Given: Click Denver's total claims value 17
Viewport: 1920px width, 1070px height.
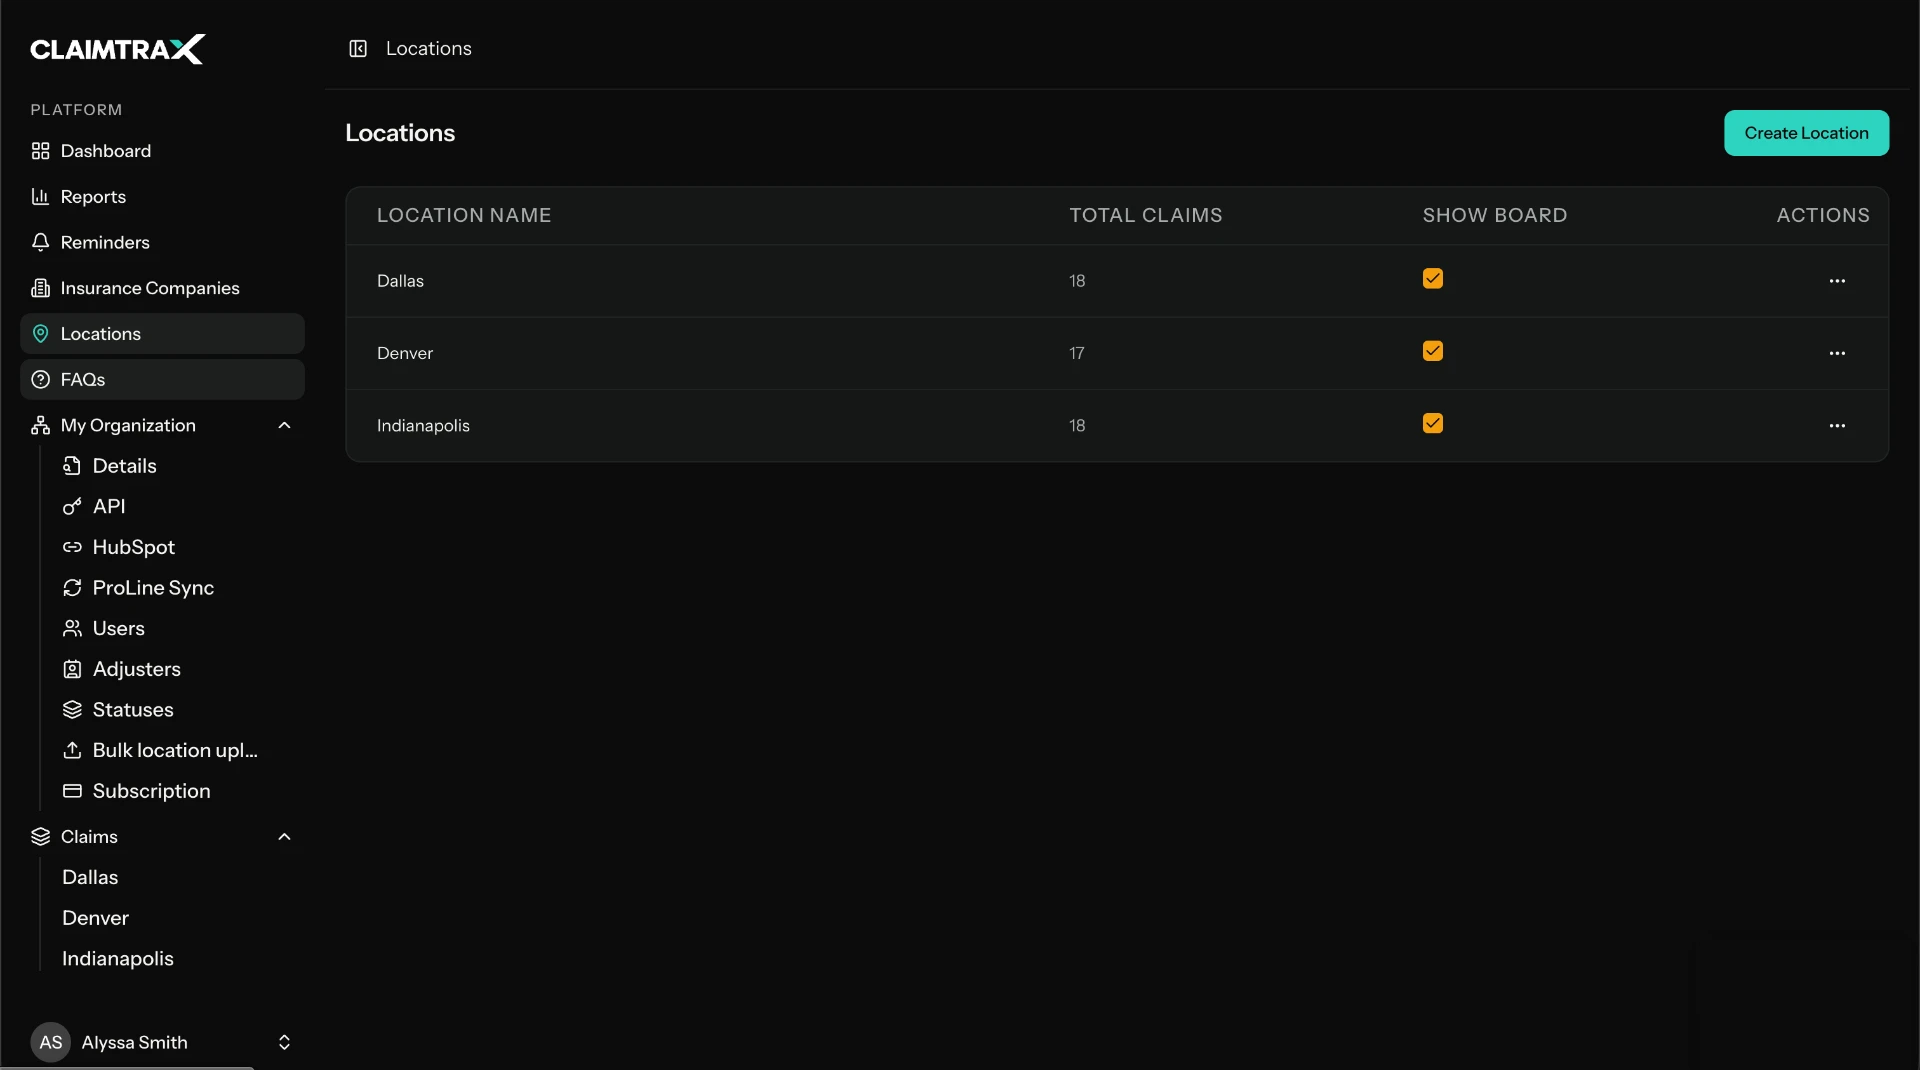Looking at the screenshot, I should pos(1076,353).
